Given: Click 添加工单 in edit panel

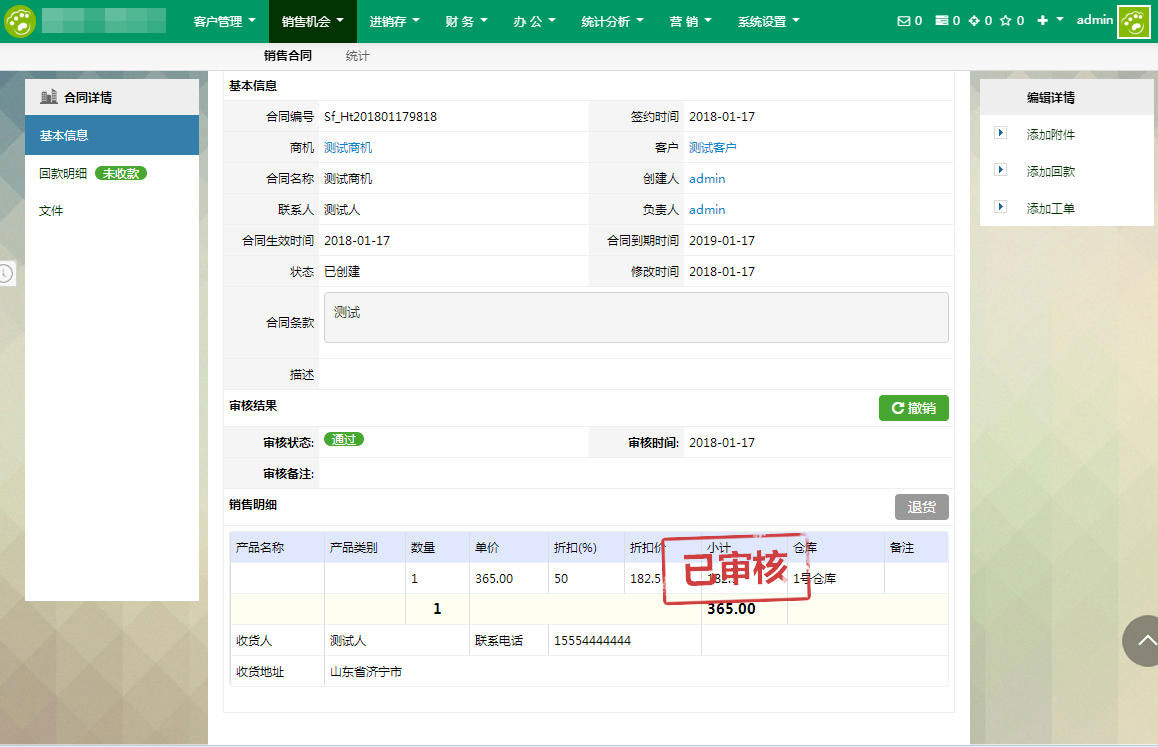Looking at the screenshot, I should (1050, 208).
